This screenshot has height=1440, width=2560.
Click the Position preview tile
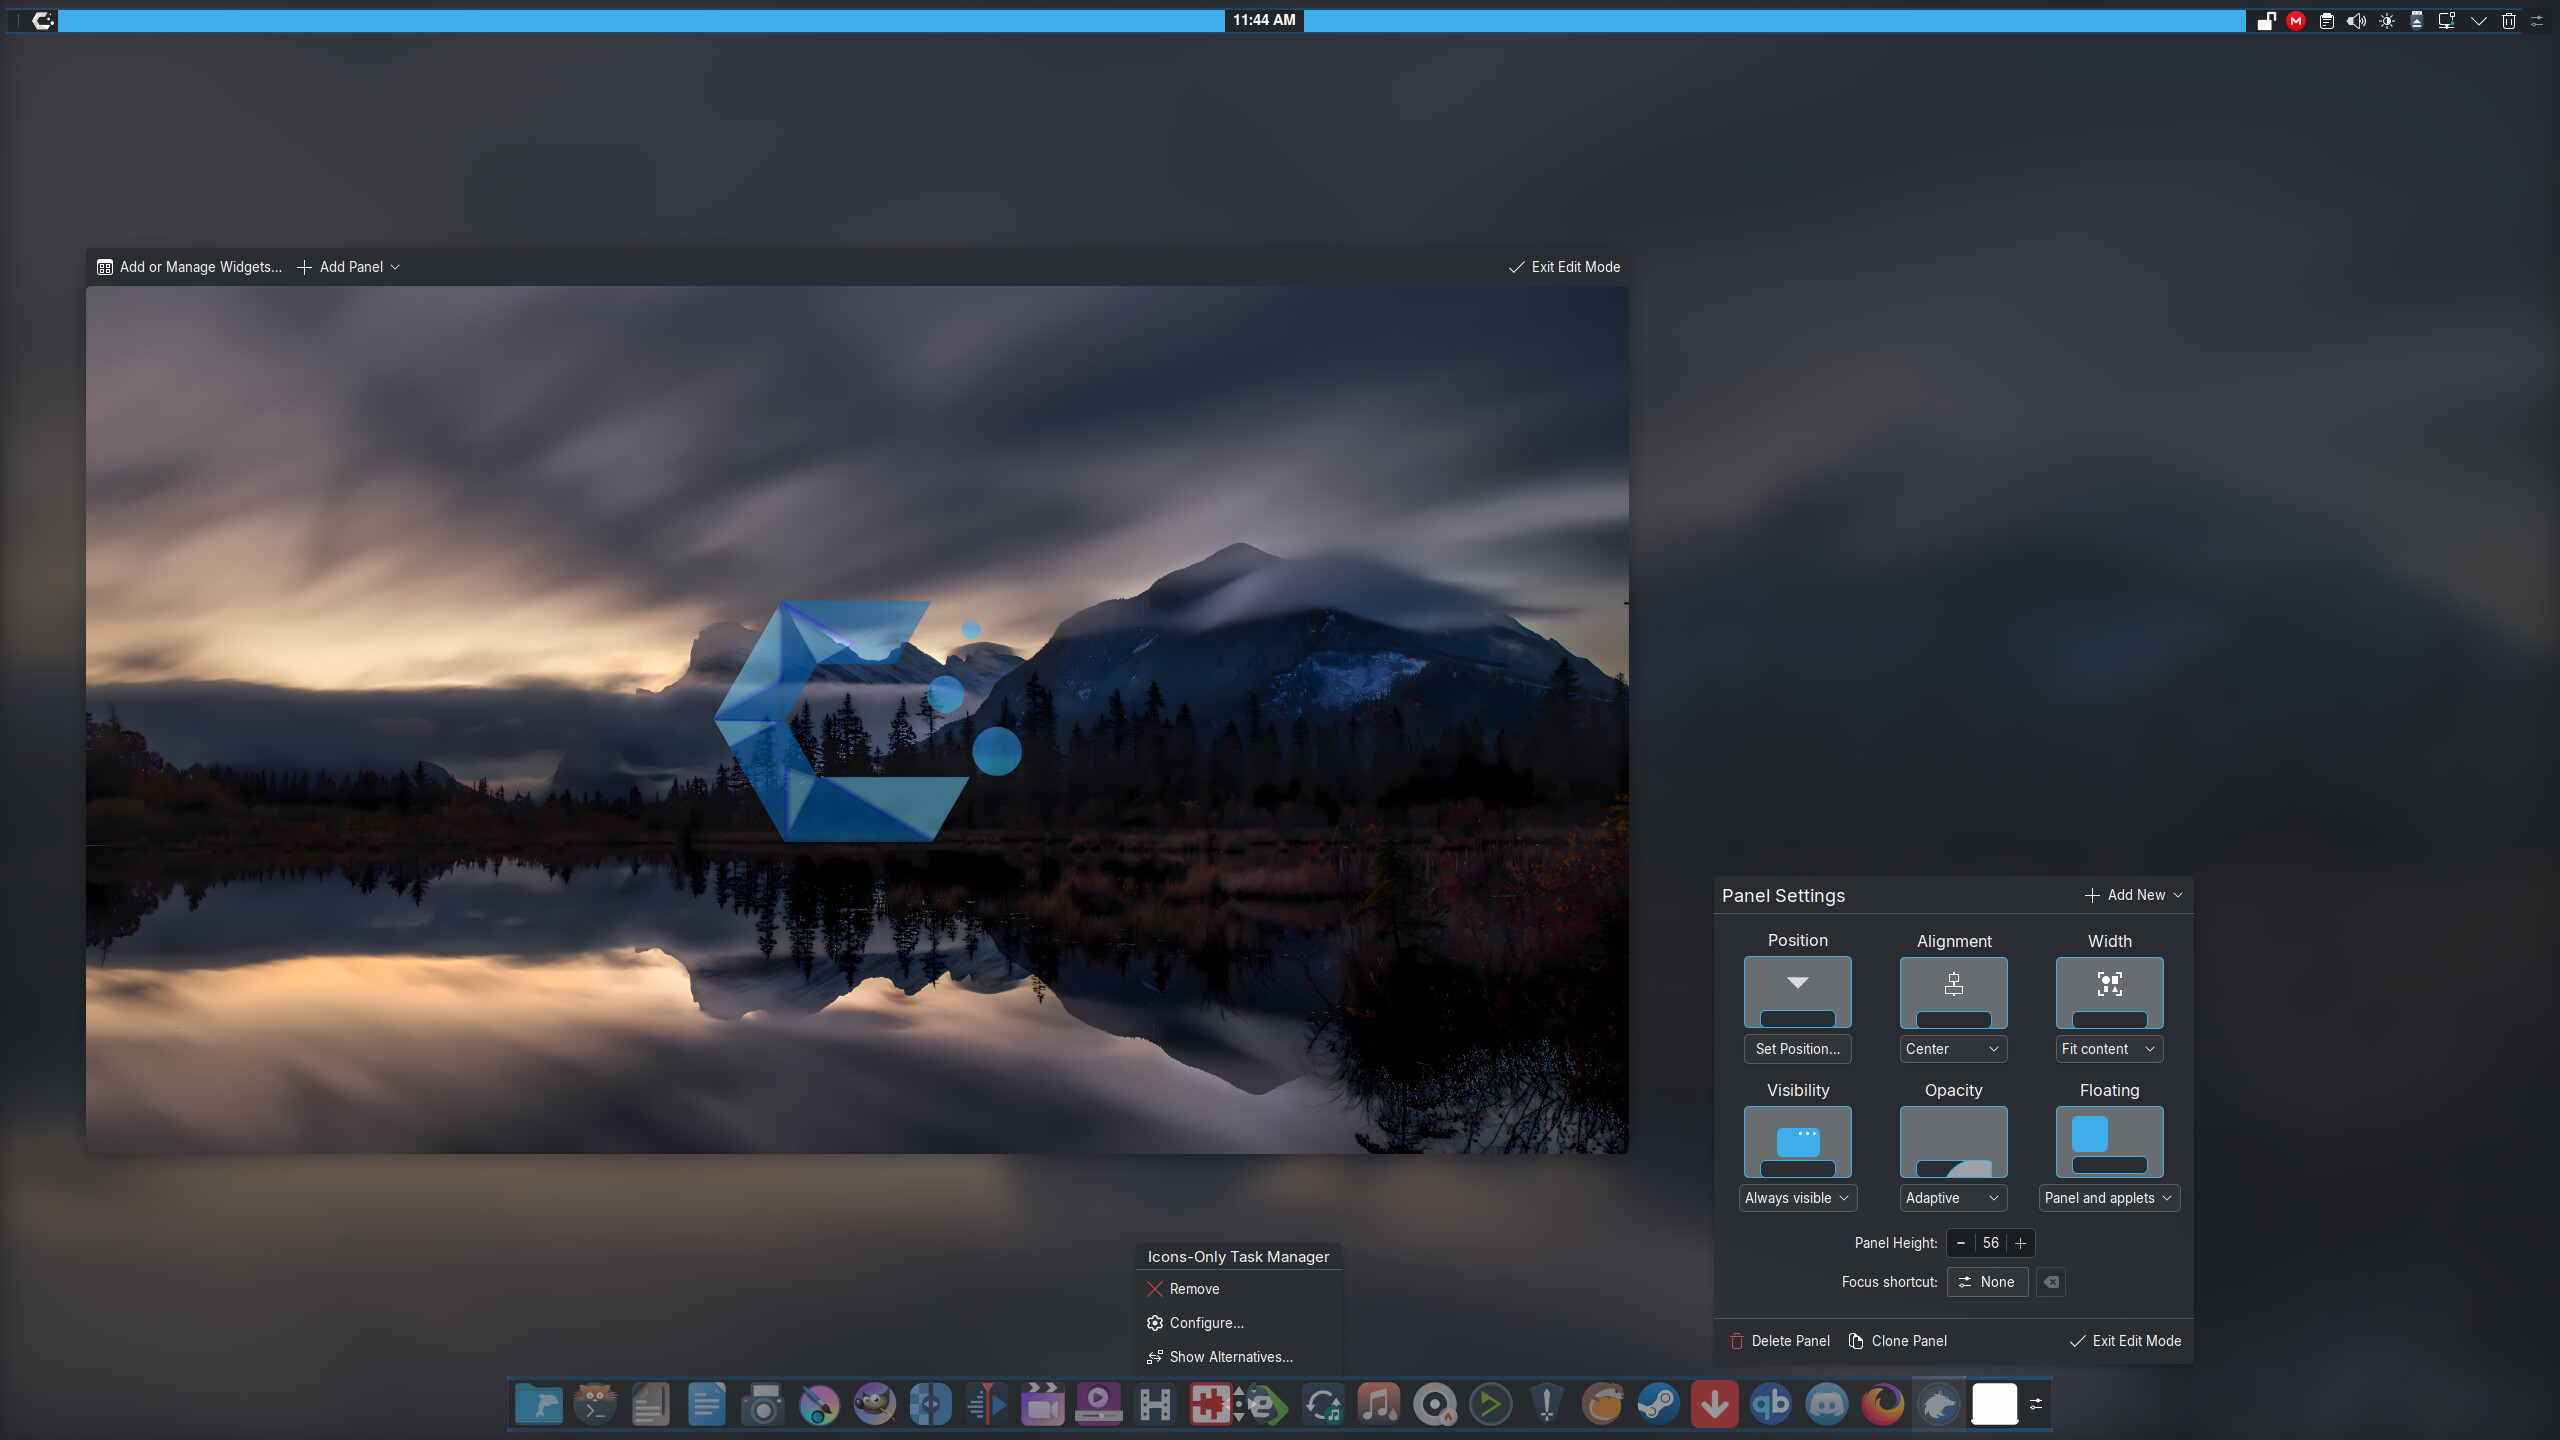pyautogui.click(x=1797, y=992)
